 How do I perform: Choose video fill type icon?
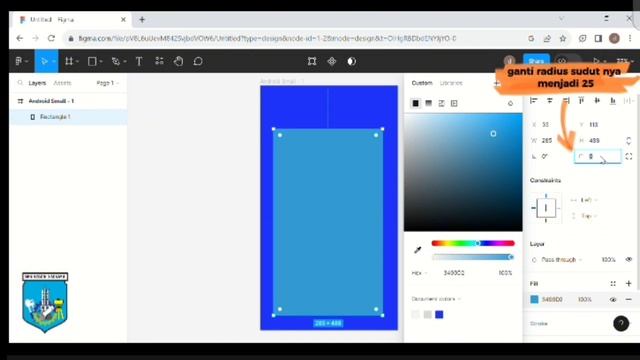[454, 103]
